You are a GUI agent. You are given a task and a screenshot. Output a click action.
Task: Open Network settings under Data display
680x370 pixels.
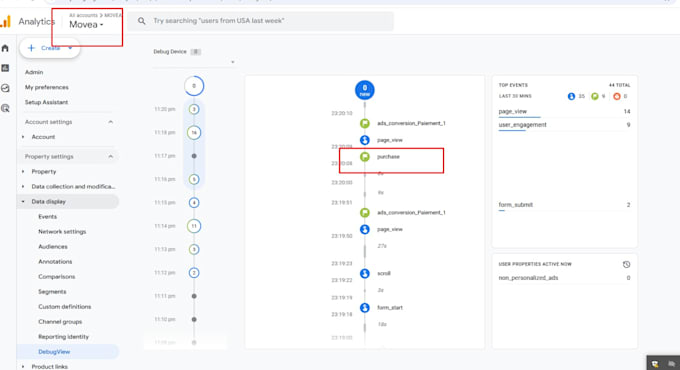point(62,232)
